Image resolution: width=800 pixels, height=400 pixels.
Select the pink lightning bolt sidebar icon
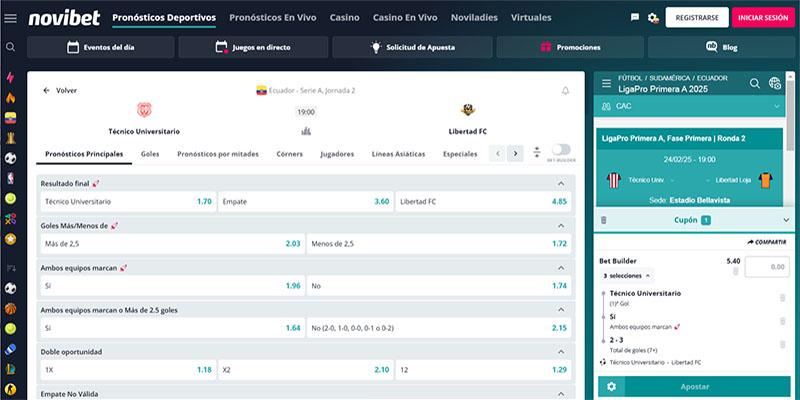10,78
